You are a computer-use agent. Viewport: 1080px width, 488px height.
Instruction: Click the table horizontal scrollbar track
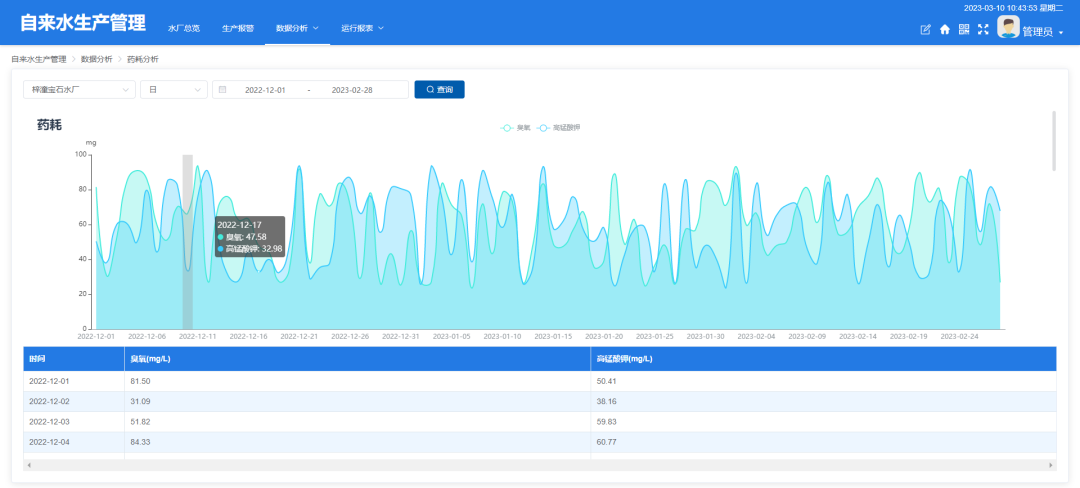[539, 465]
